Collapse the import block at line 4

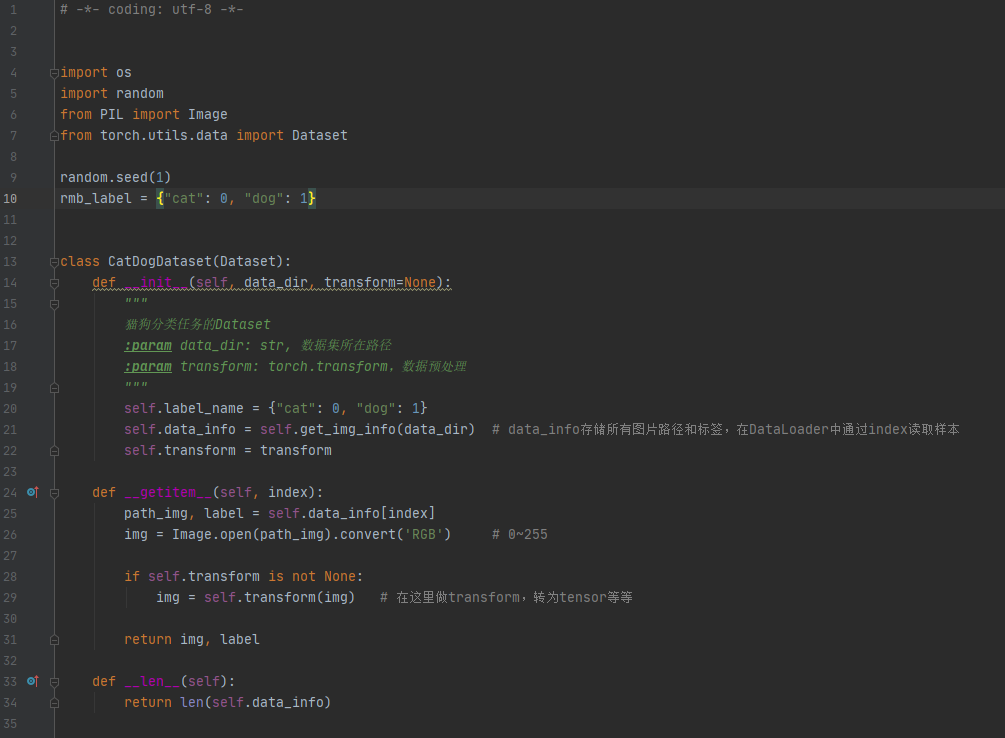(54, 73)
